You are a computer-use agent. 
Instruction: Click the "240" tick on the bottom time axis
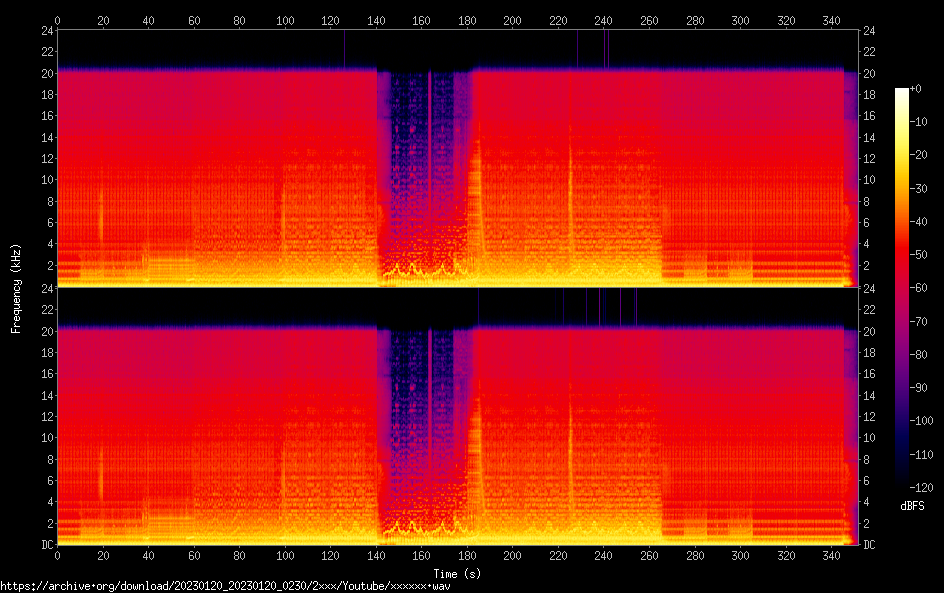pos(603,555)
